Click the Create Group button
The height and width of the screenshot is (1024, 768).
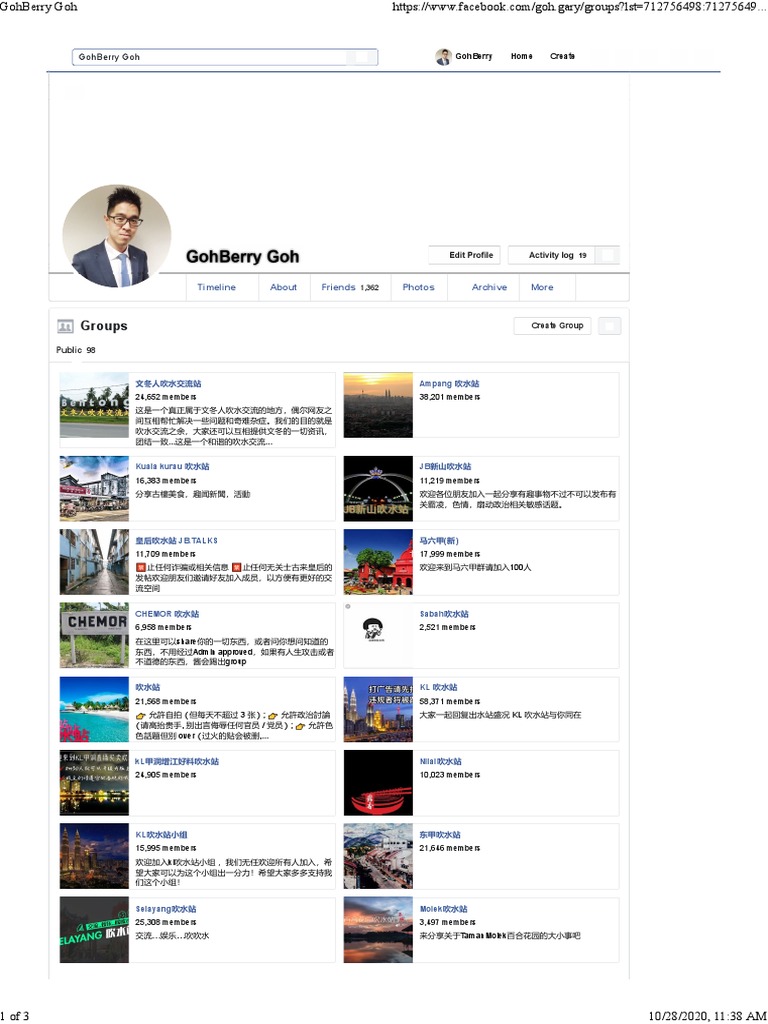[552, 326]
